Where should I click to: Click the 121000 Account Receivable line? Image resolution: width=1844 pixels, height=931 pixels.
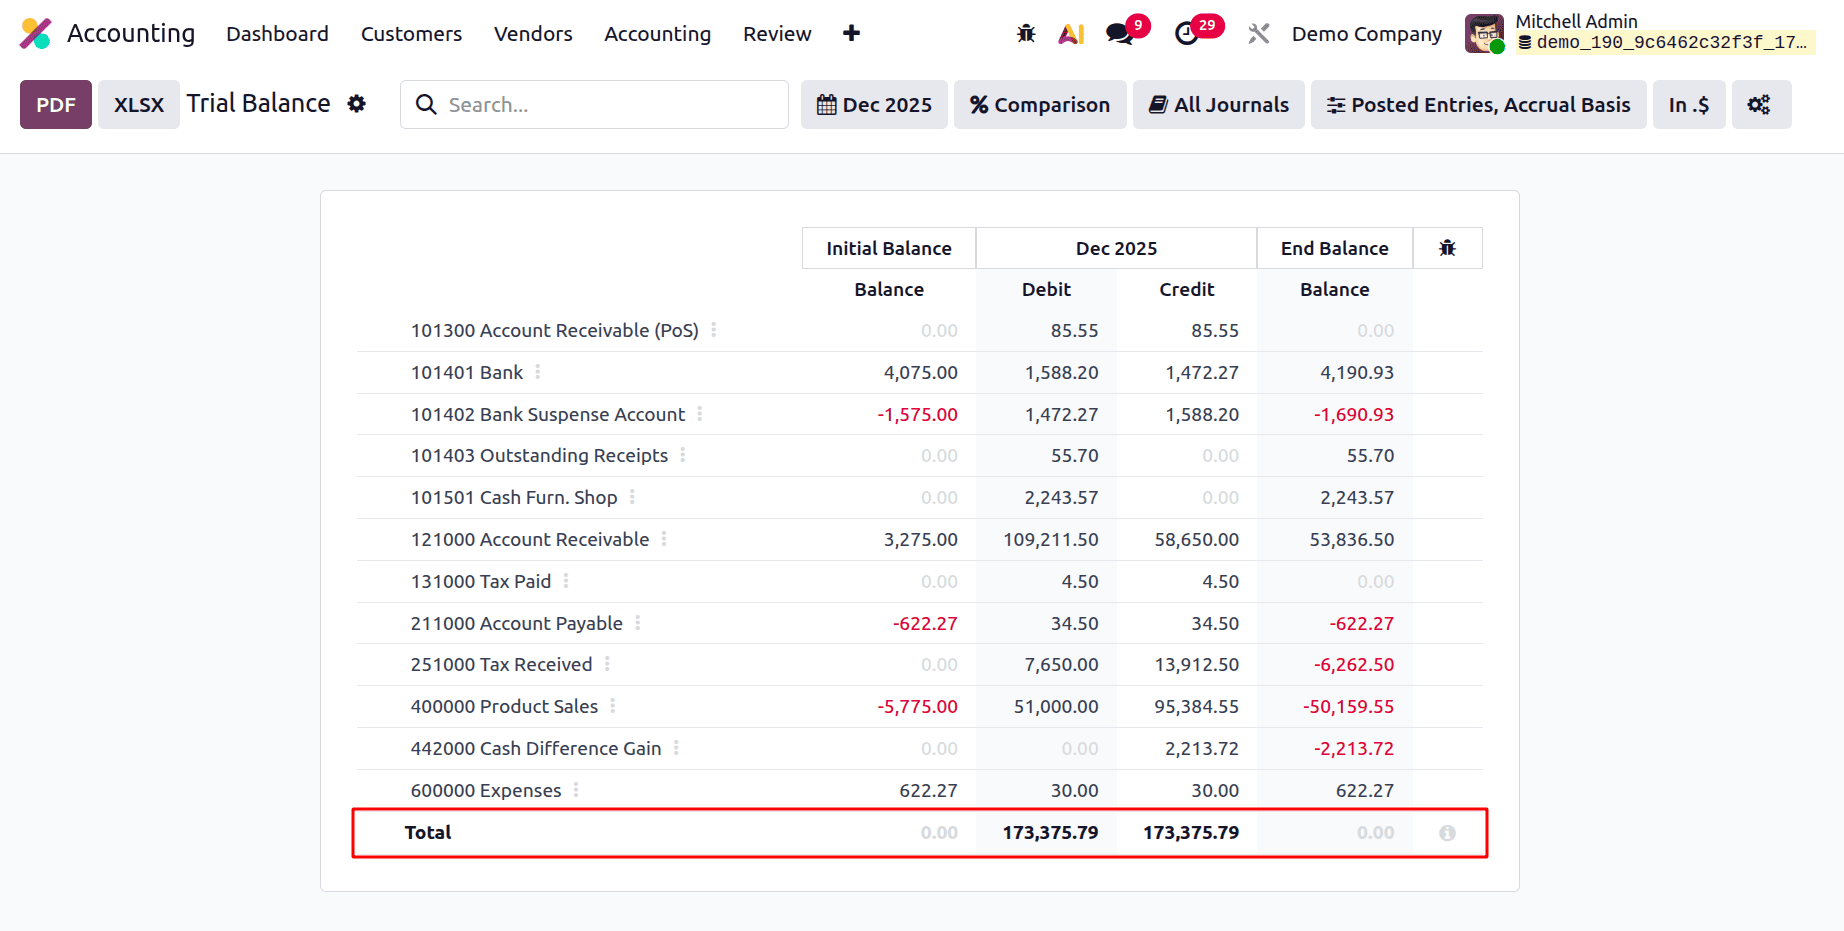tap(530, 539)
